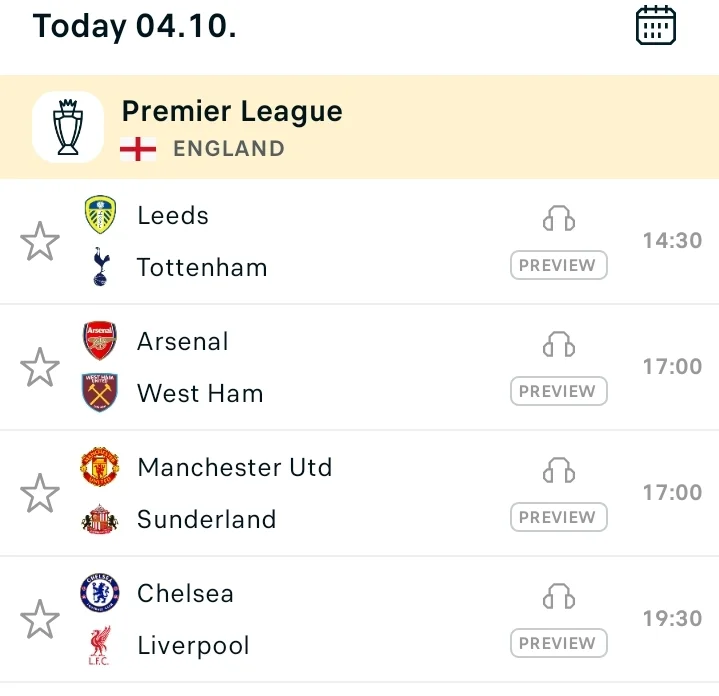The height and width of the screenshot is (696, 719).
Task: Click headphones icon for Manchester Utd match
Action: tap(559, 470)
